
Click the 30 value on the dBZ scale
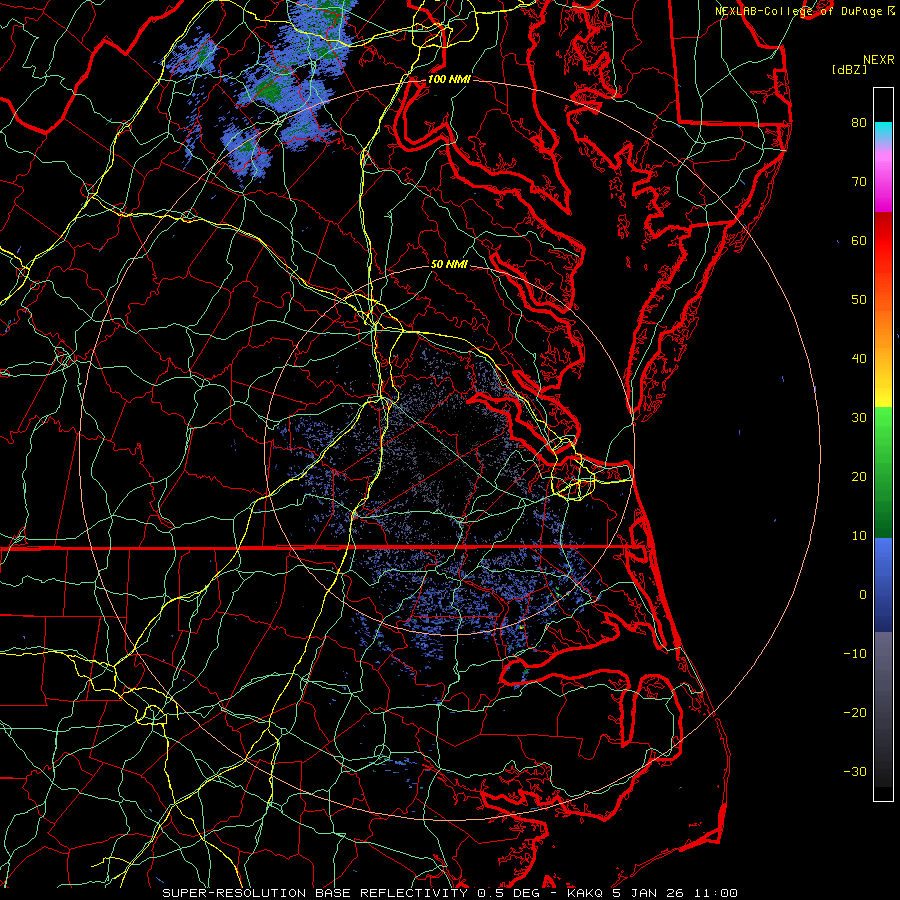click(859, 417)
